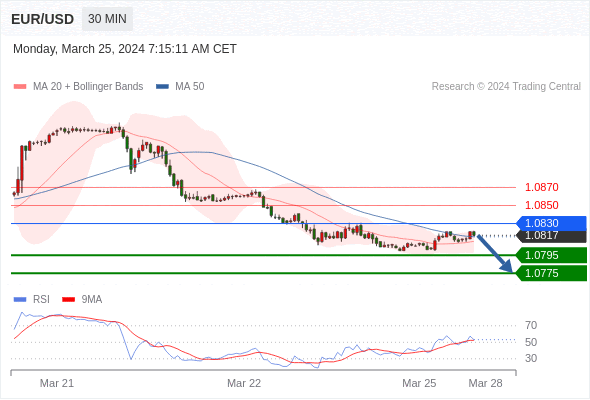Click the red 9MA legend swatch
Viewport: 590px width, 400px height.
68,300
